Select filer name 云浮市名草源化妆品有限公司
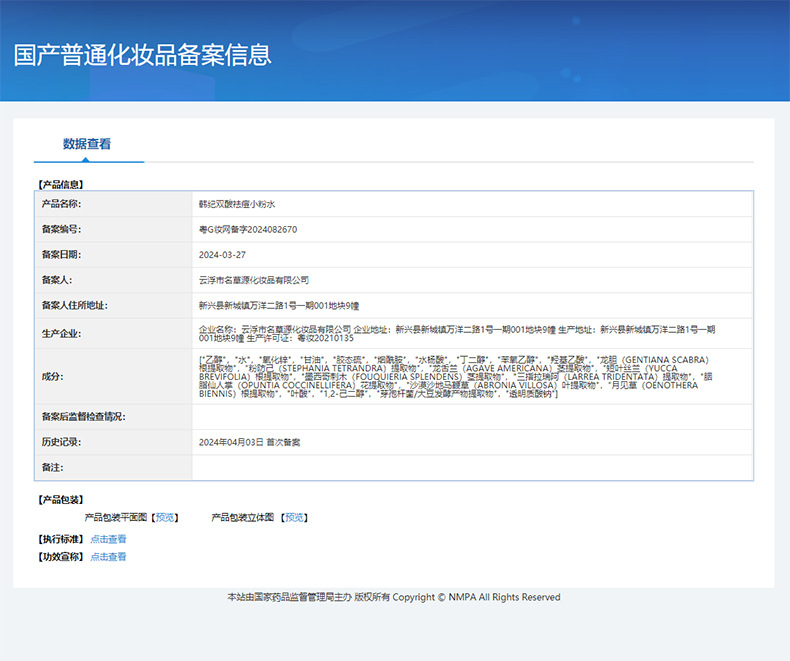The height and width of the screenshot is (661, 790). tap(253, 280)
